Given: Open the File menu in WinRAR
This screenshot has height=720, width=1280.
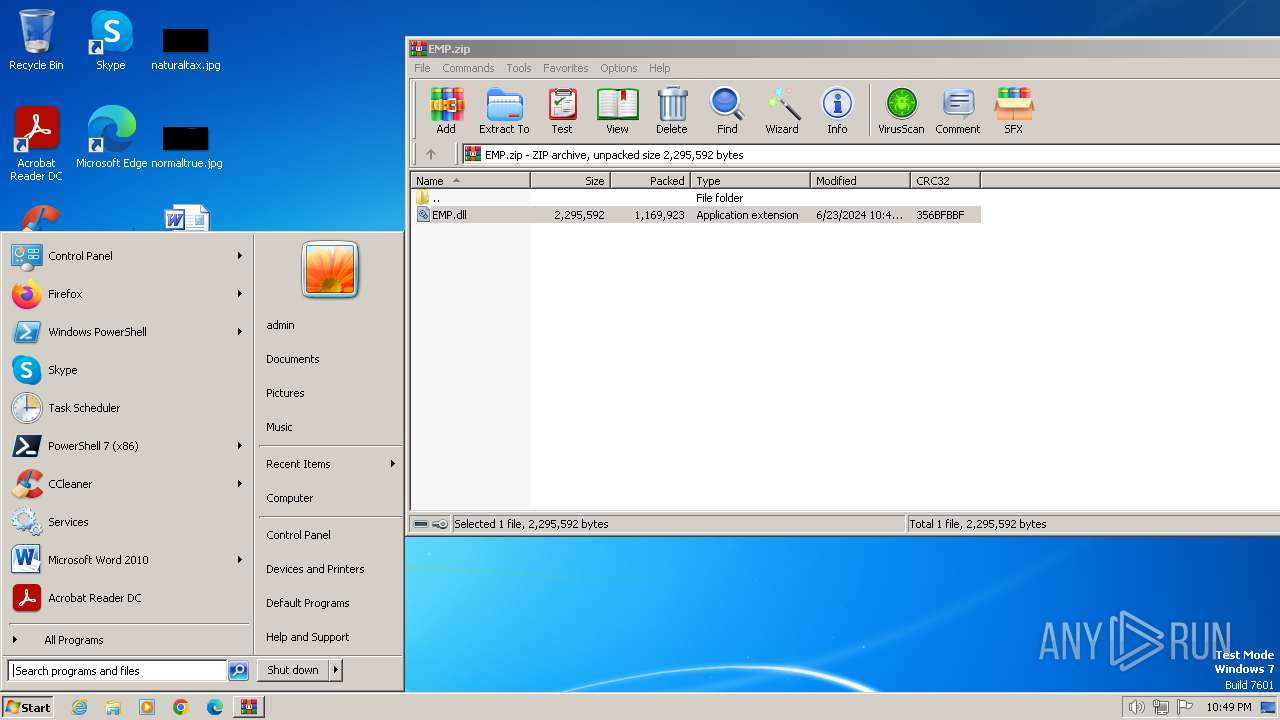Looking at the screenshot, I should coord(422,68).
